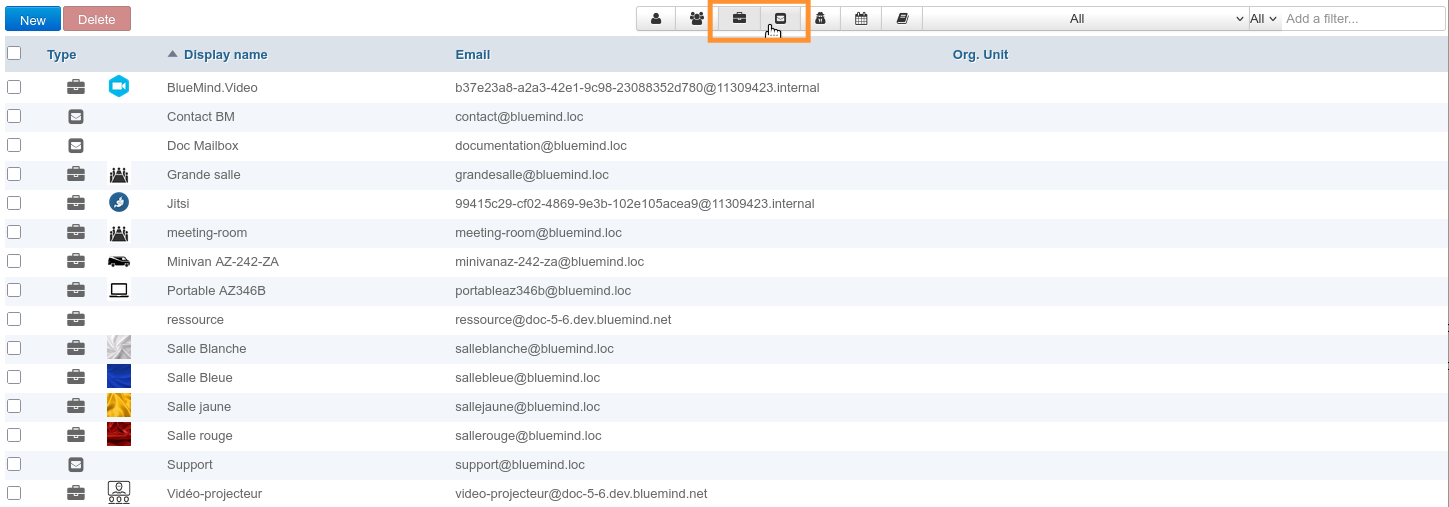1449x507 pixels.
Task: Check the Contact BM row checkbox
Action: (14, 116)
